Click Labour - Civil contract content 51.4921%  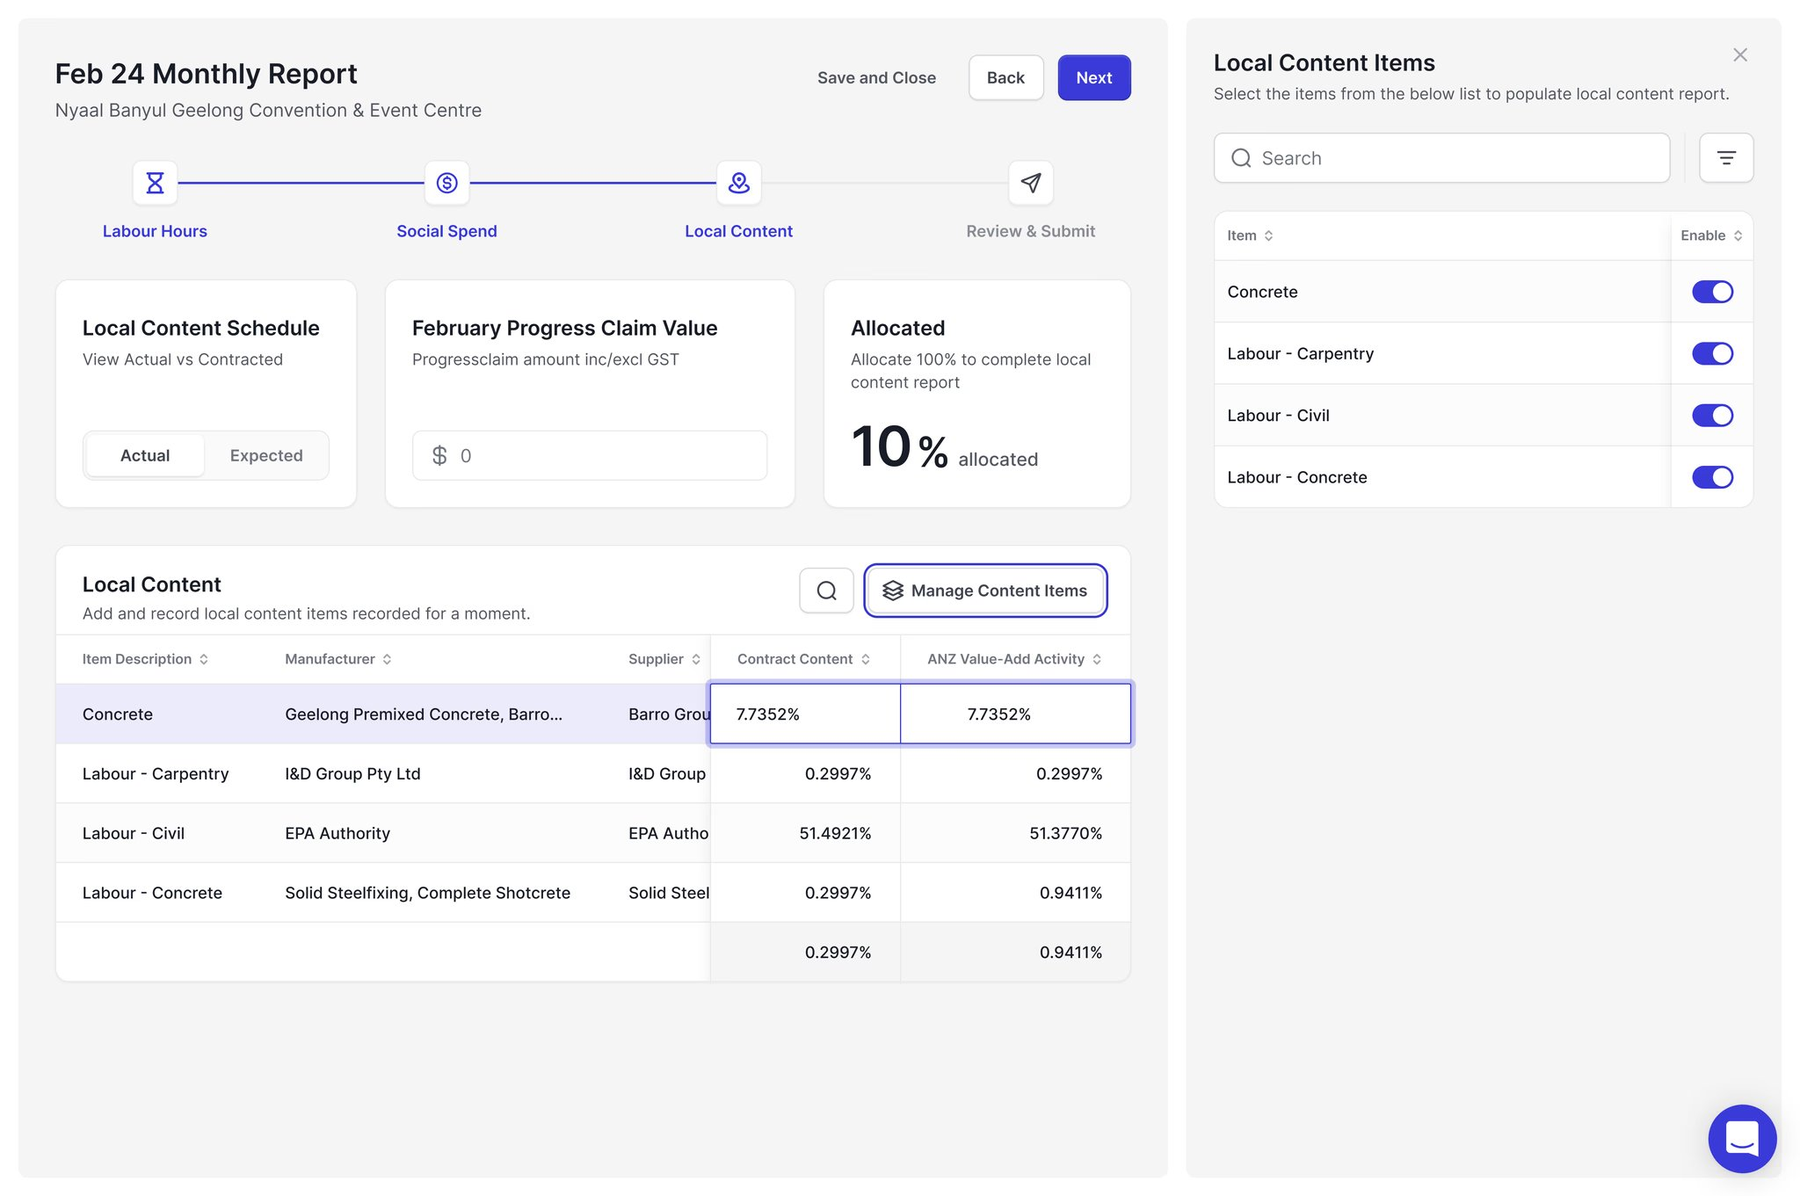[x=835, y=833]
